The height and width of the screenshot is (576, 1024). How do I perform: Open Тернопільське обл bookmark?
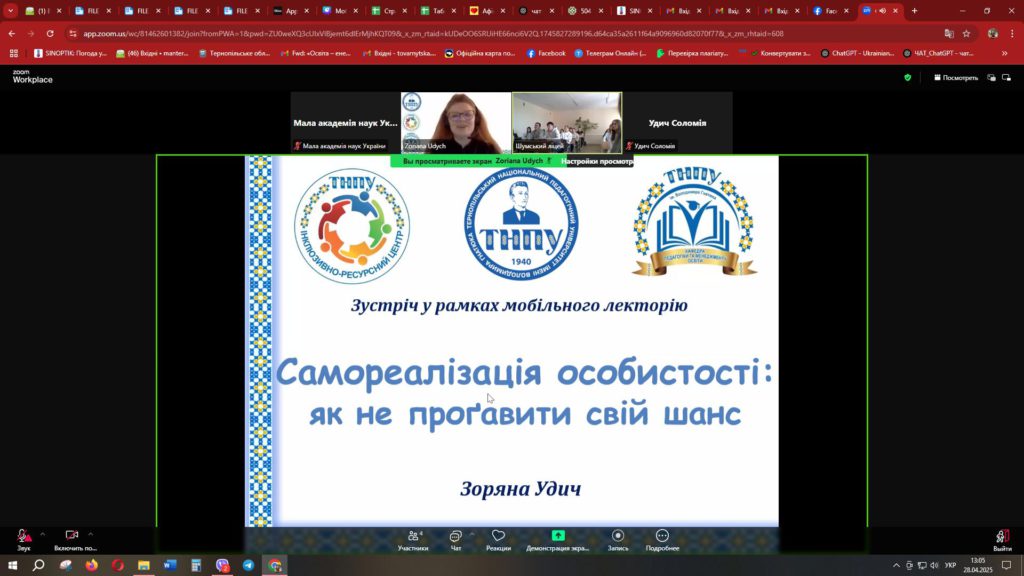pos(234,54)
